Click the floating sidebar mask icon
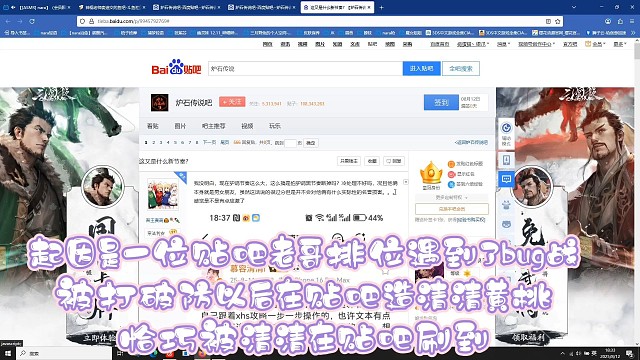 (x=506, y=224)
